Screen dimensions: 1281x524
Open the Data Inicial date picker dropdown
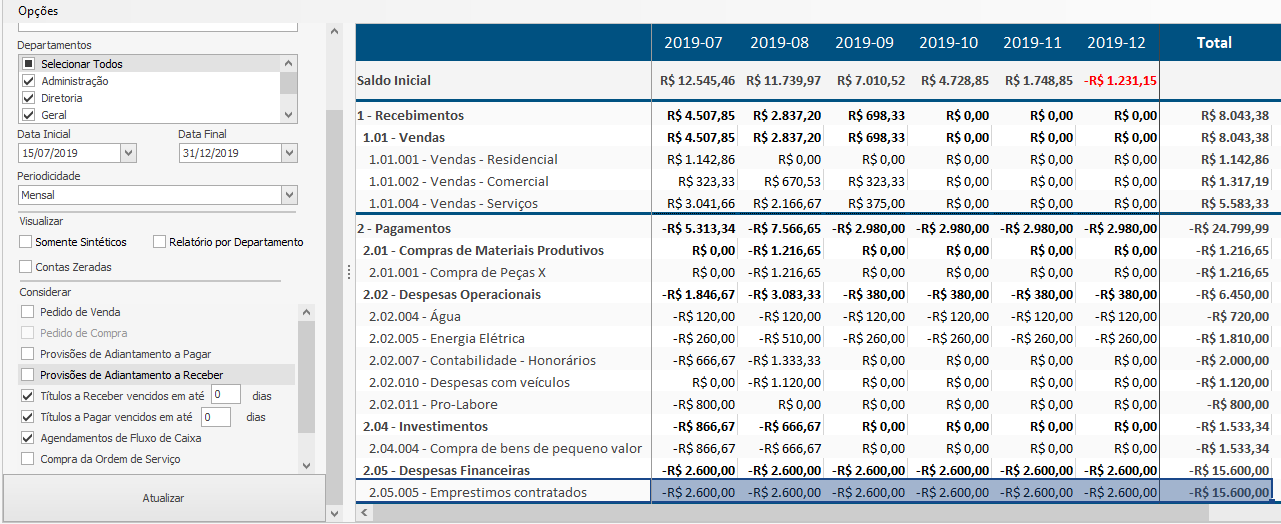(x=128, y=153)
